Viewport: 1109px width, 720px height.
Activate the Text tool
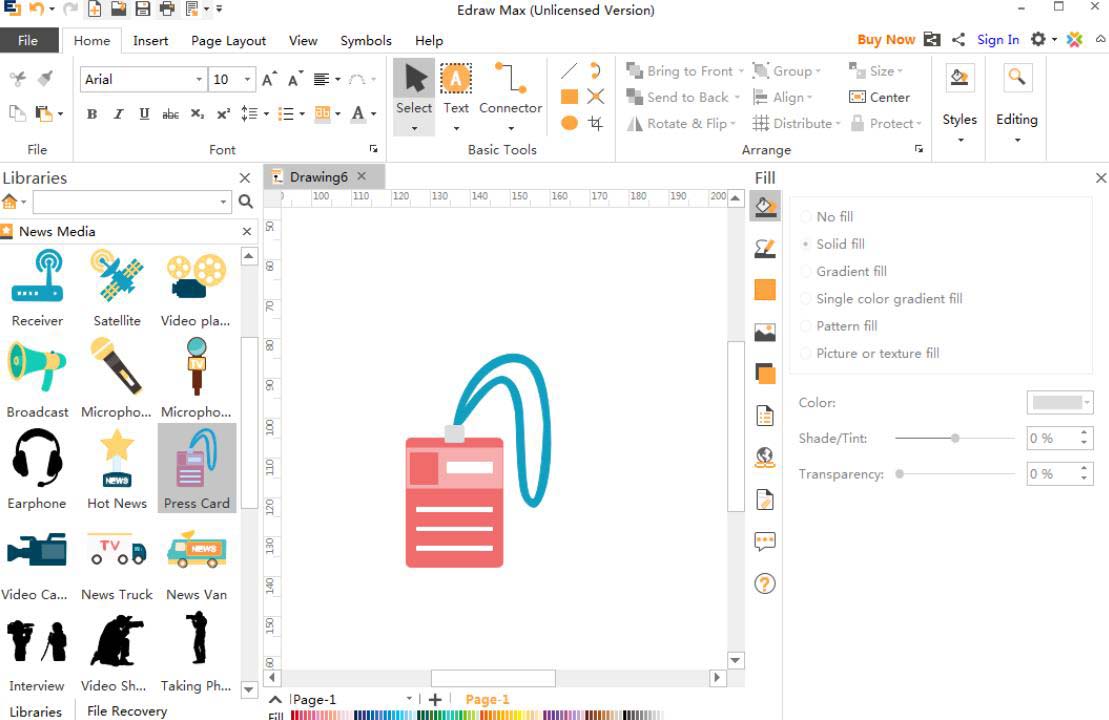tap(456, 97)
